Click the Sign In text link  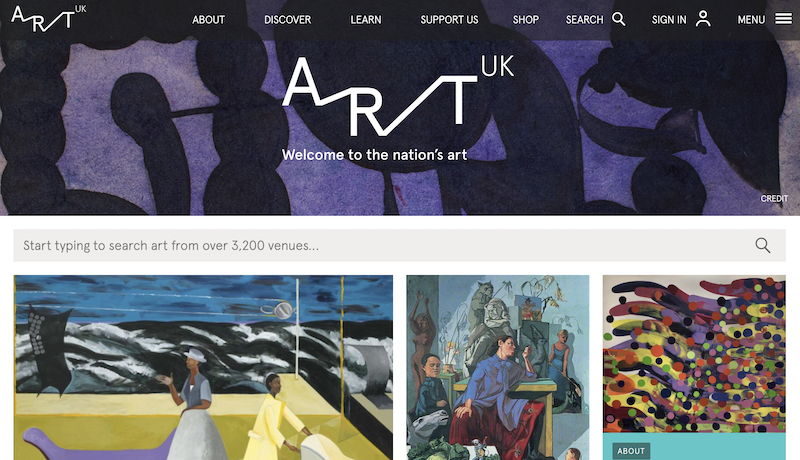[x=669, y=19]
